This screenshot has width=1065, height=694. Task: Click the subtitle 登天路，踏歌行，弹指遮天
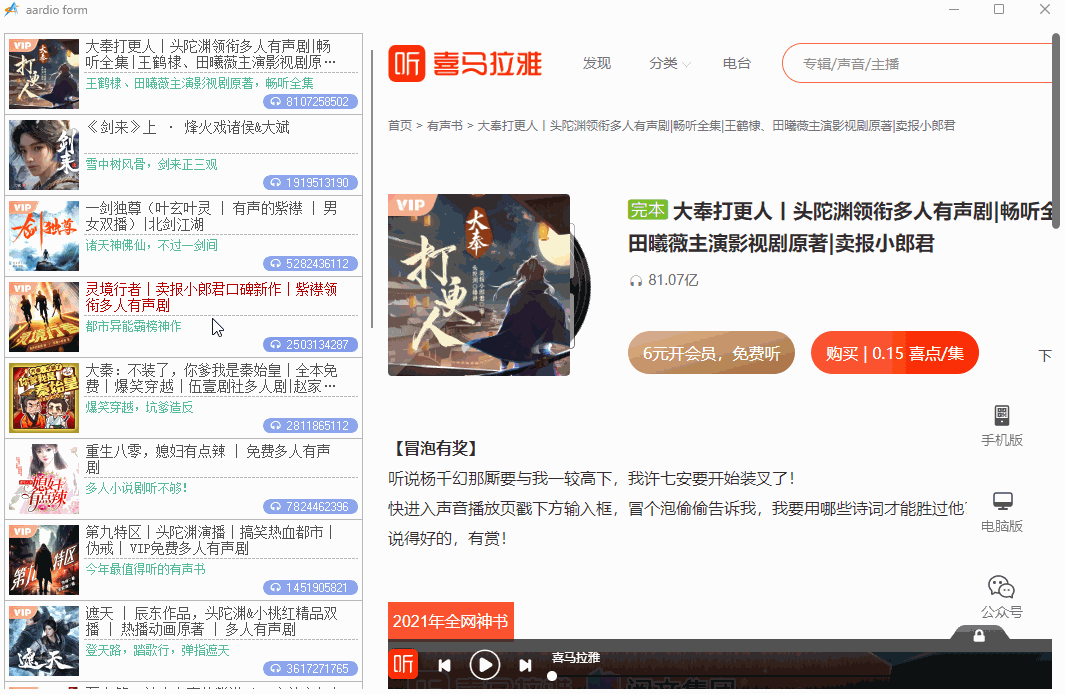[158, 651]
